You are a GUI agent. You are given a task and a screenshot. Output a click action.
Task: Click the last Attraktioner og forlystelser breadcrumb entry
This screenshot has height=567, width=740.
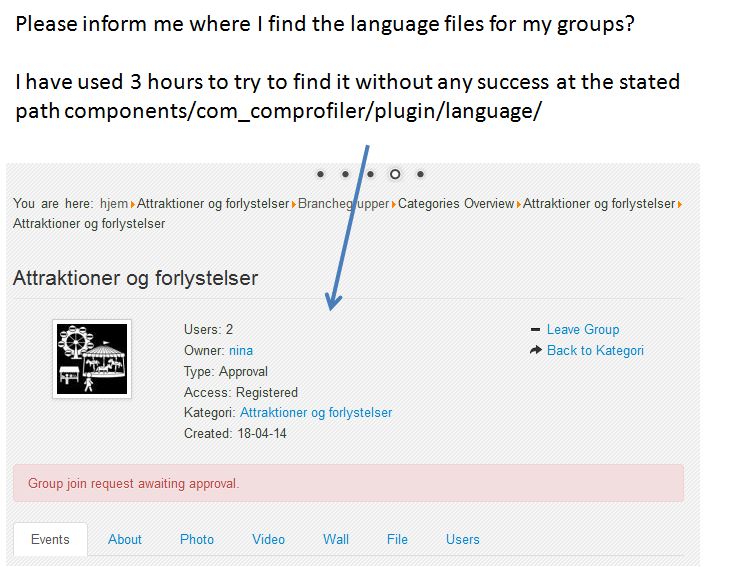click(x=89, y=224)
